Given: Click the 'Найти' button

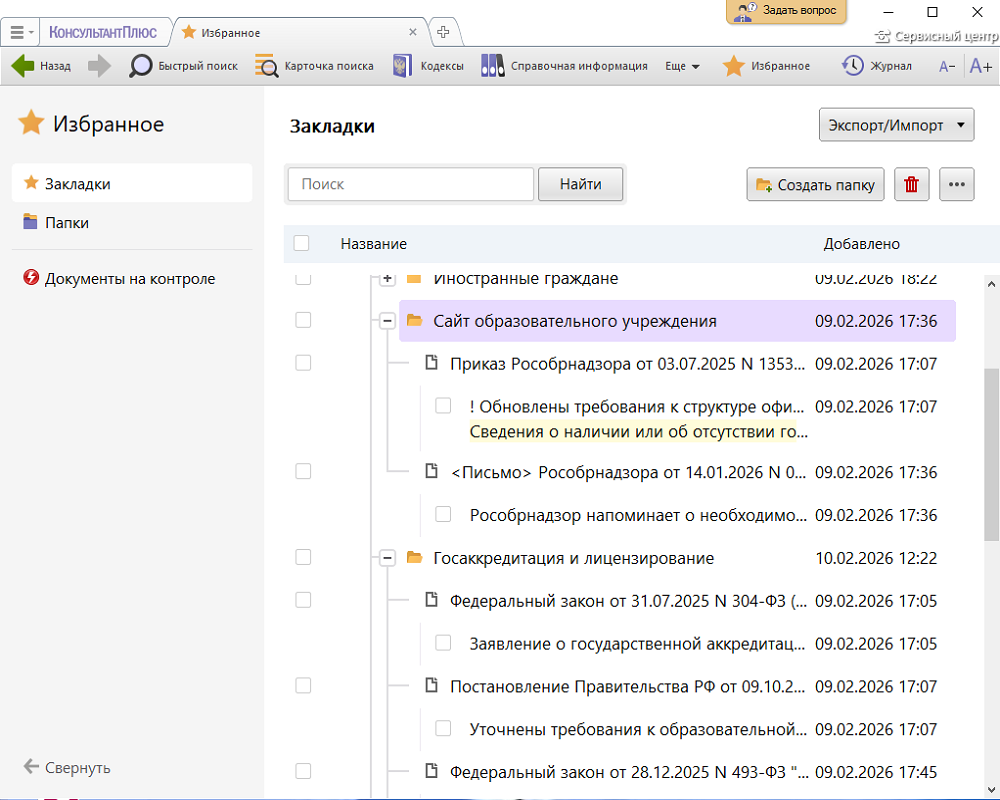Looking at the screenshot, I should click(580, 184).
